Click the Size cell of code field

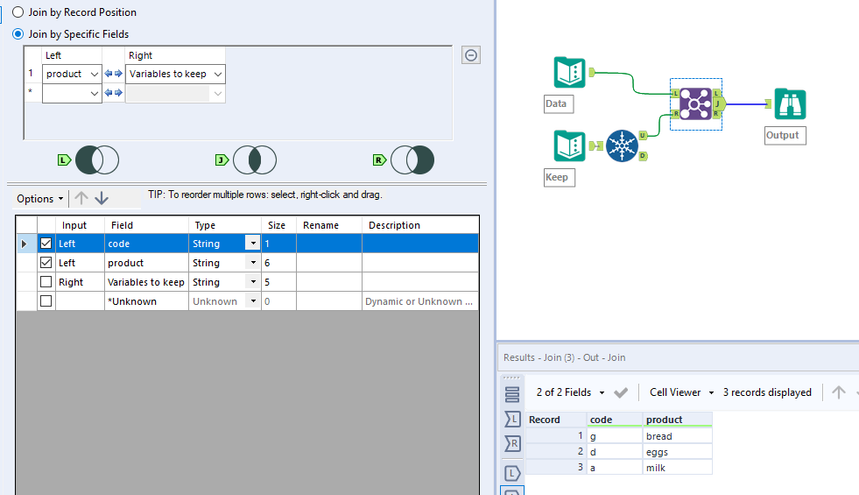tap(279, 244)
